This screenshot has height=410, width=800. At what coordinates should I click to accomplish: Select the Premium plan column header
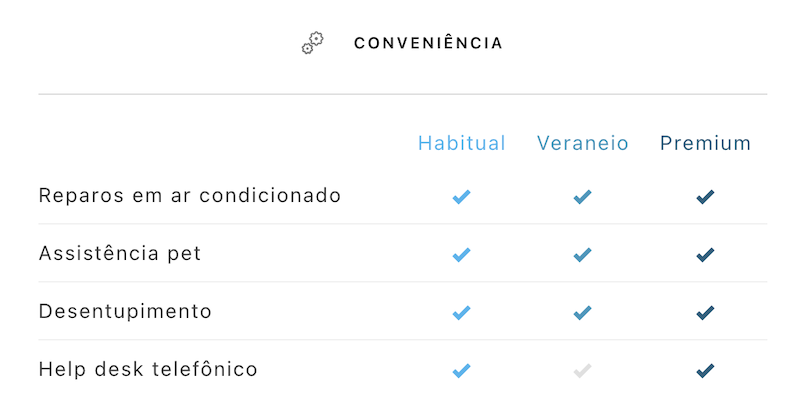point(706,143)
